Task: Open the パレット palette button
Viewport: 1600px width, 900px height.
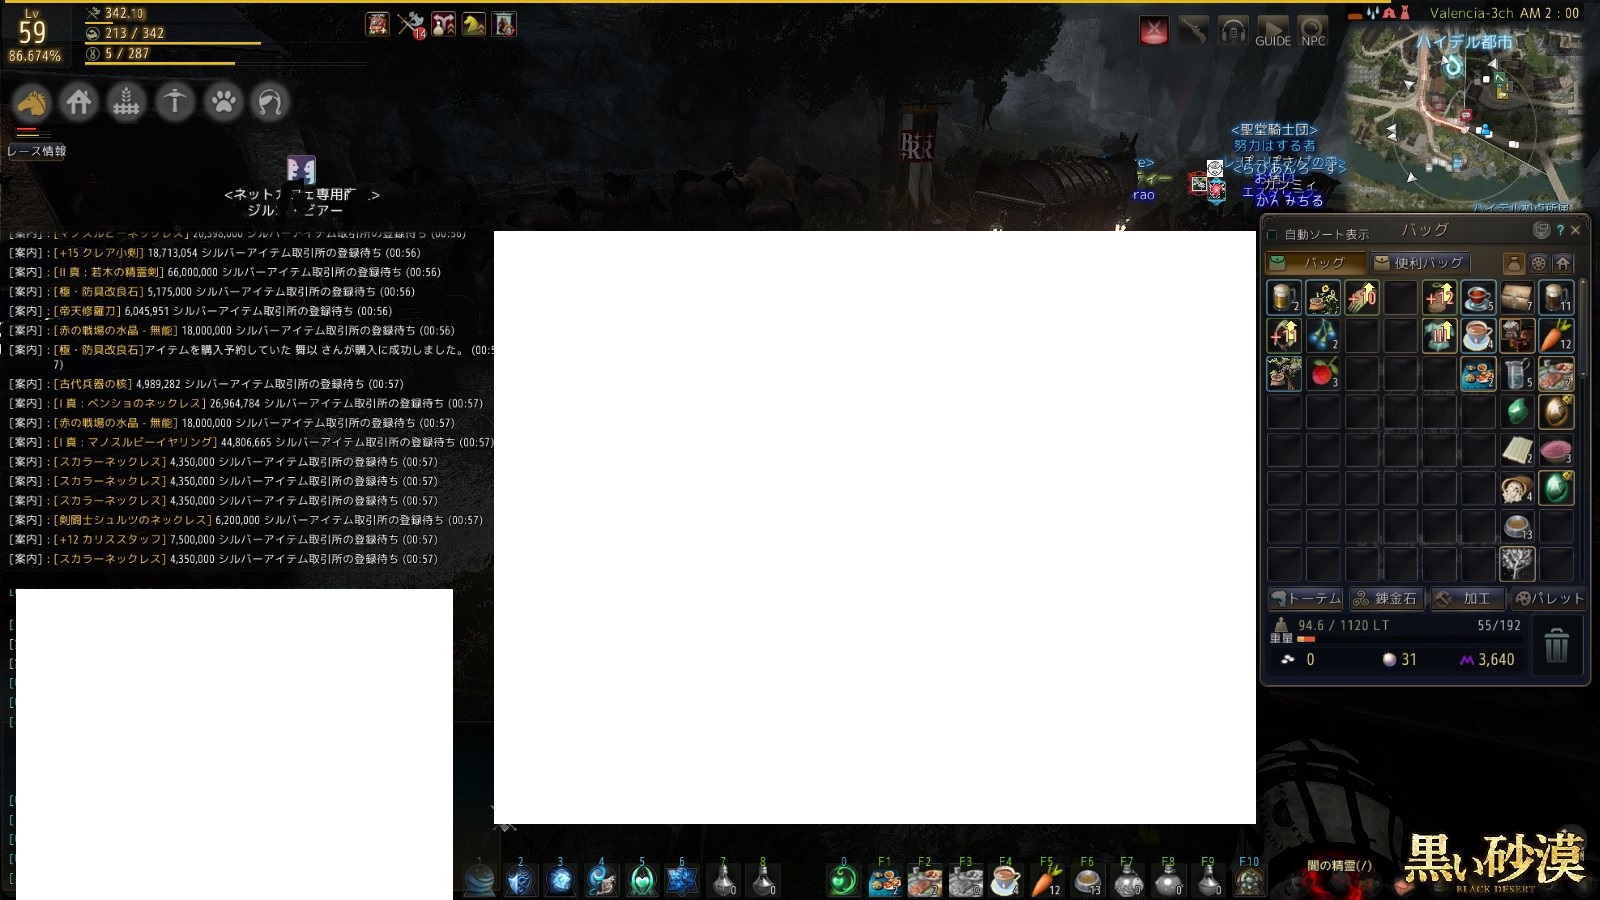Action: [x=1548, y=598]
